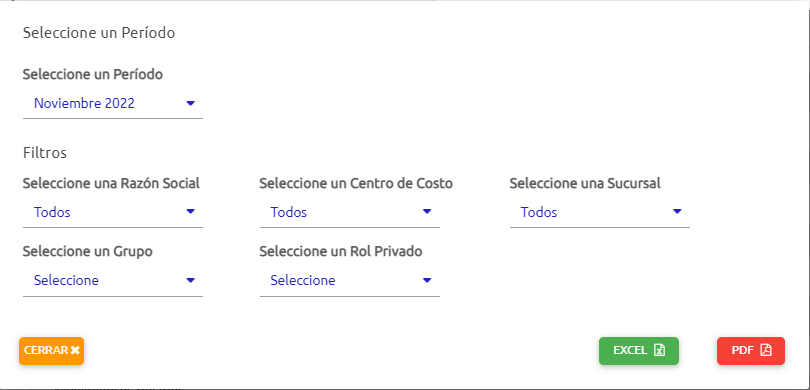Viewport: 810px width, 390px height.
Task: Open the Grupo dropdown arrow
Action: click(190, 280)
